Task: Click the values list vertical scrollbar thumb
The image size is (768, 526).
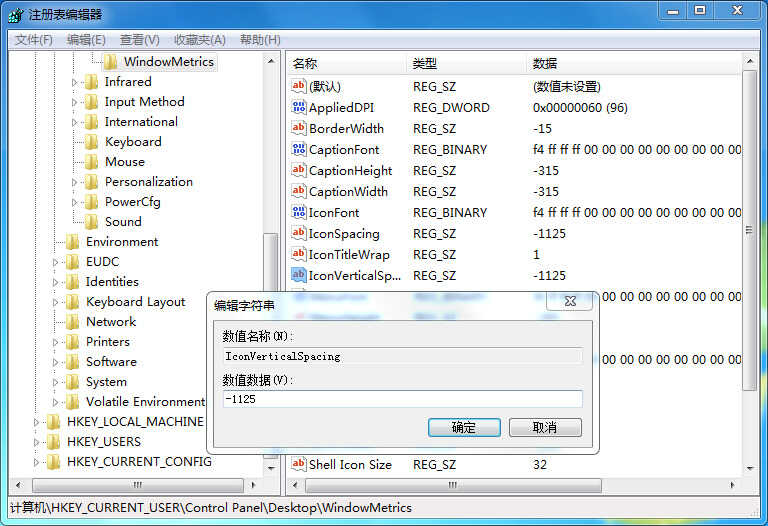Action: point(749,230)
